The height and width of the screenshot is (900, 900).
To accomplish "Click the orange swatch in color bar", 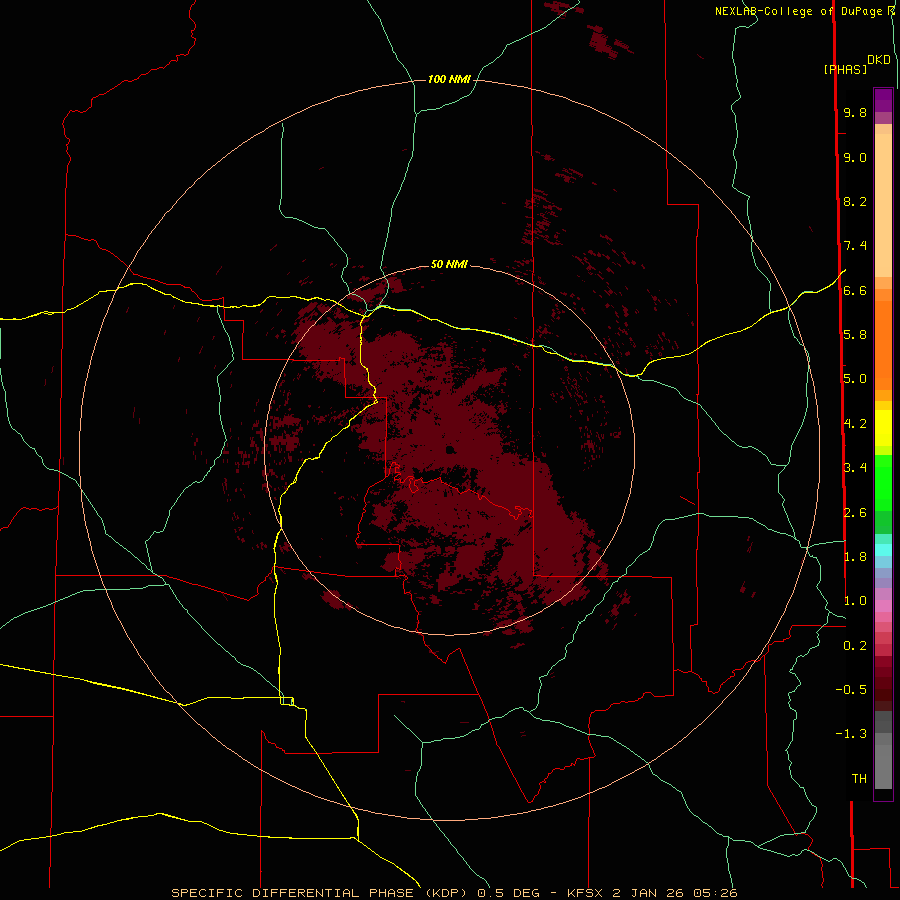I will pyautogui.click(x=883, y=346).
